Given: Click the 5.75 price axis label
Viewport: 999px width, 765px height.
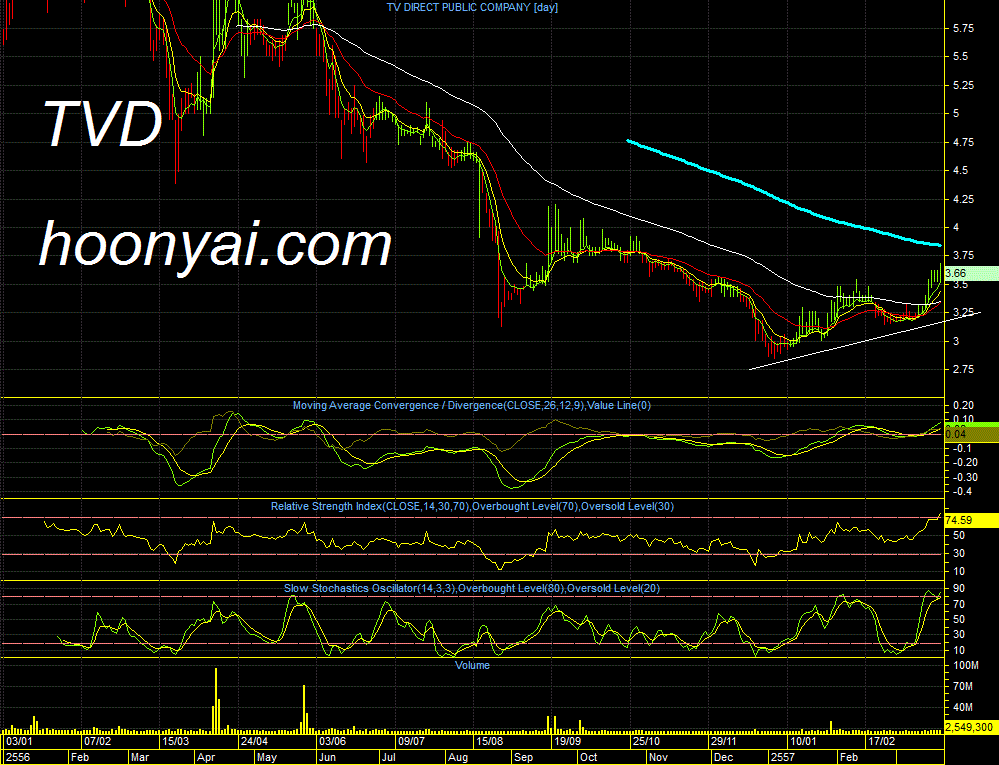Looking at the screenshot, I should (x=963, y=29).
